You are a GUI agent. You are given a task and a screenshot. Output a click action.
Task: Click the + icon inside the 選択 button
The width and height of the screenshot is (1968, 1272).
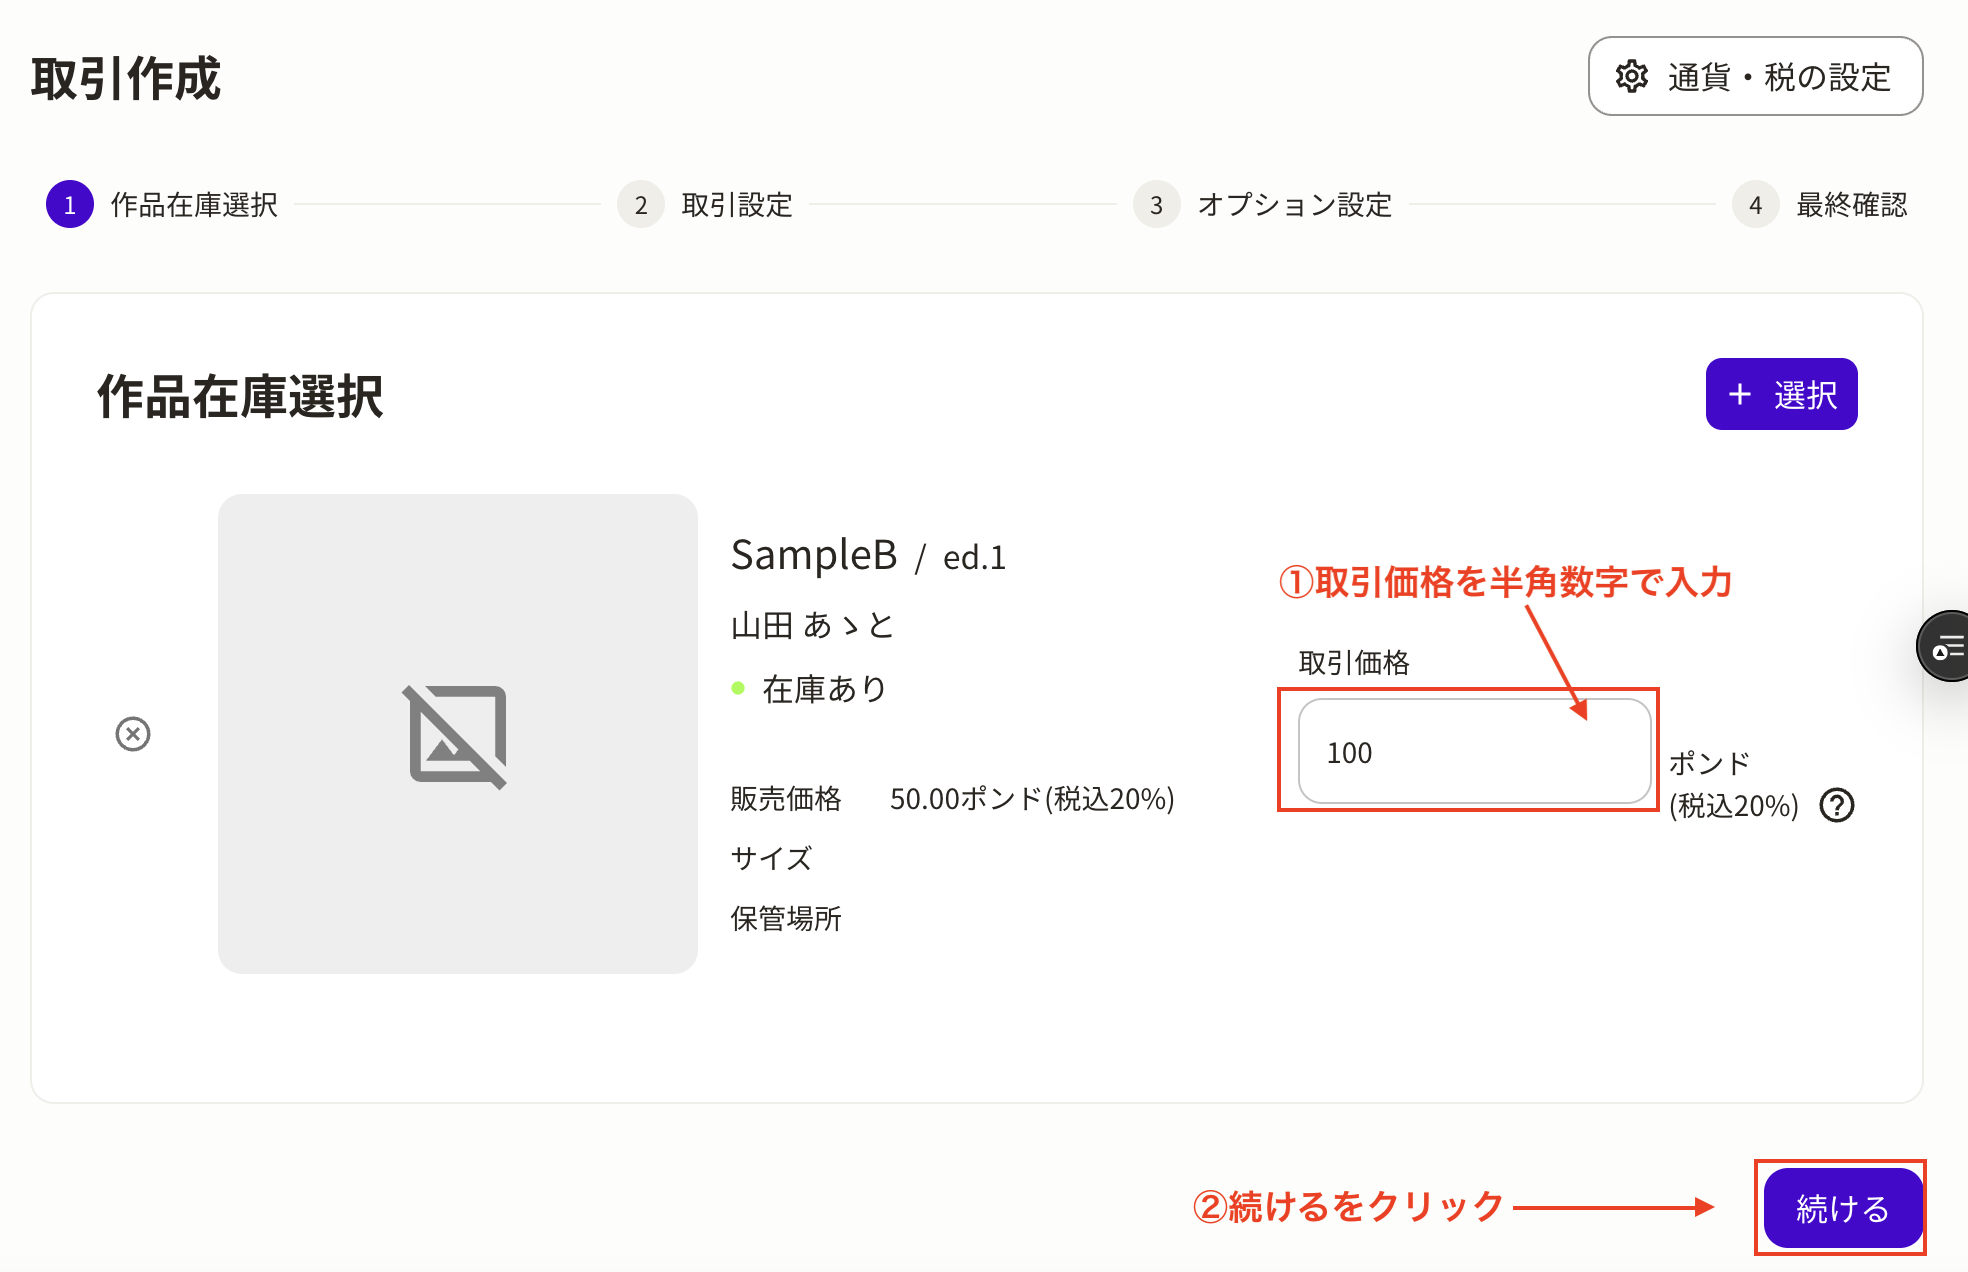(x=1740, y=394)
